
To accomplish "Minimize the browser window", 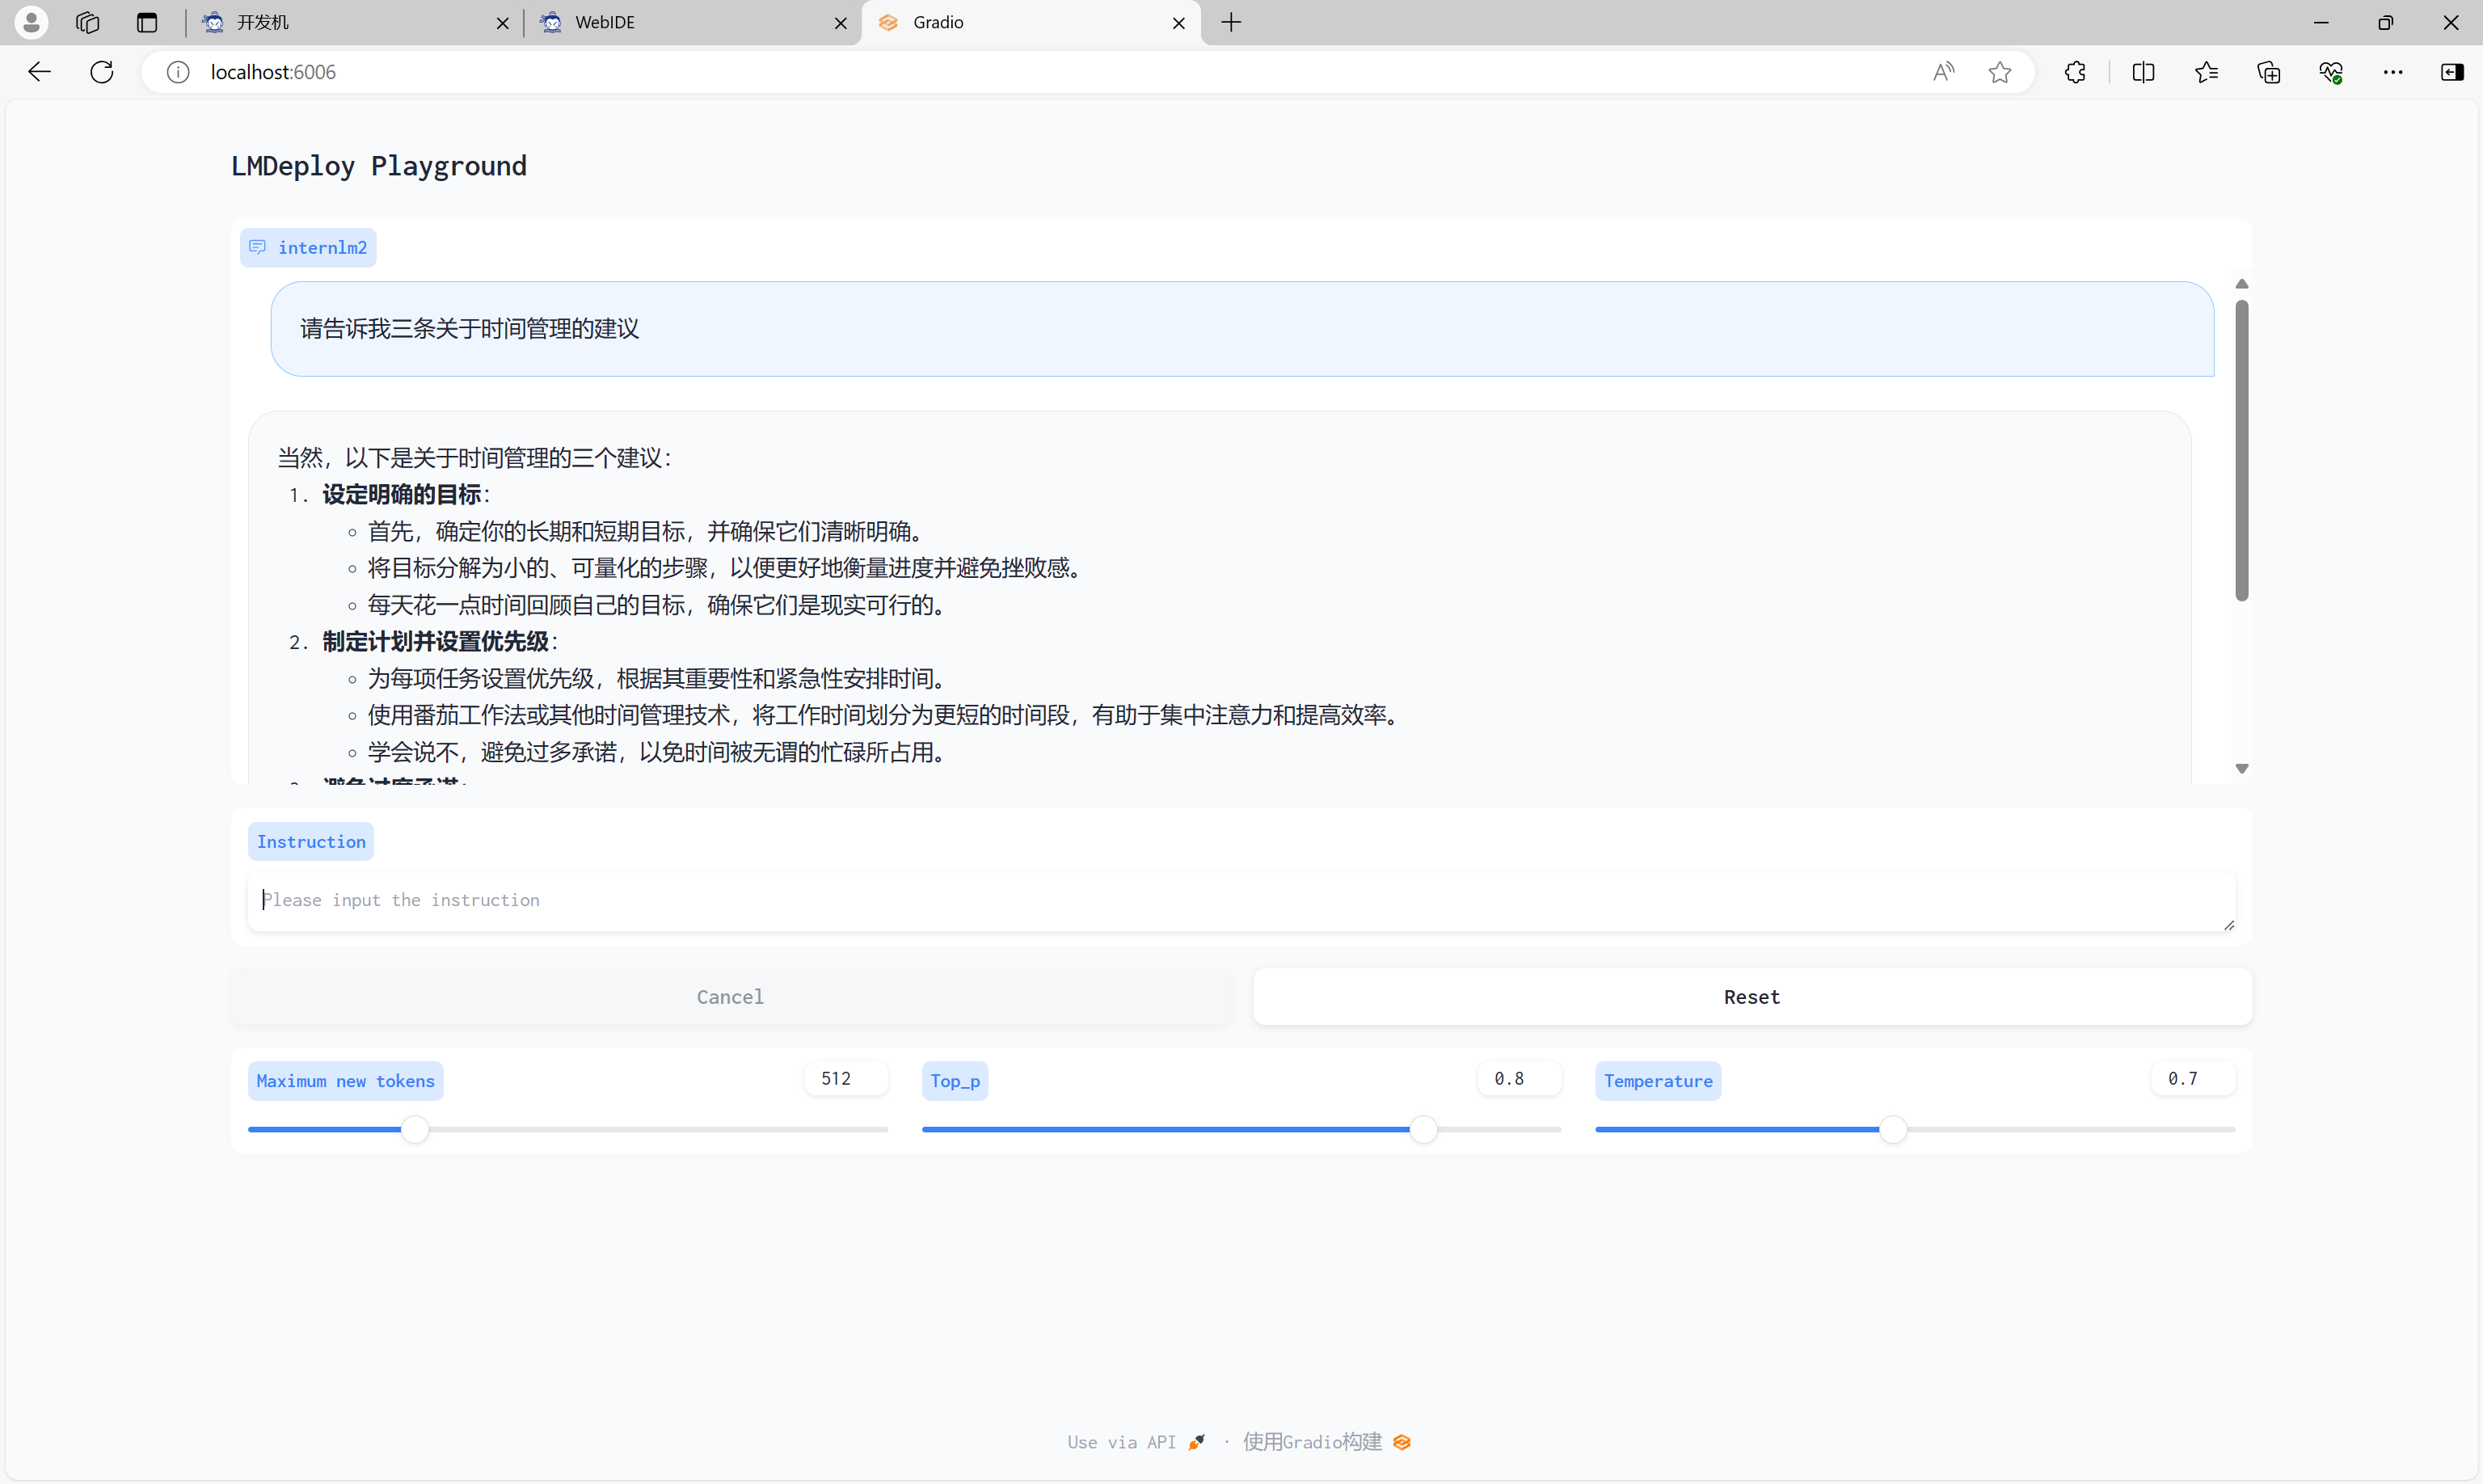I will pos(2321,22).
